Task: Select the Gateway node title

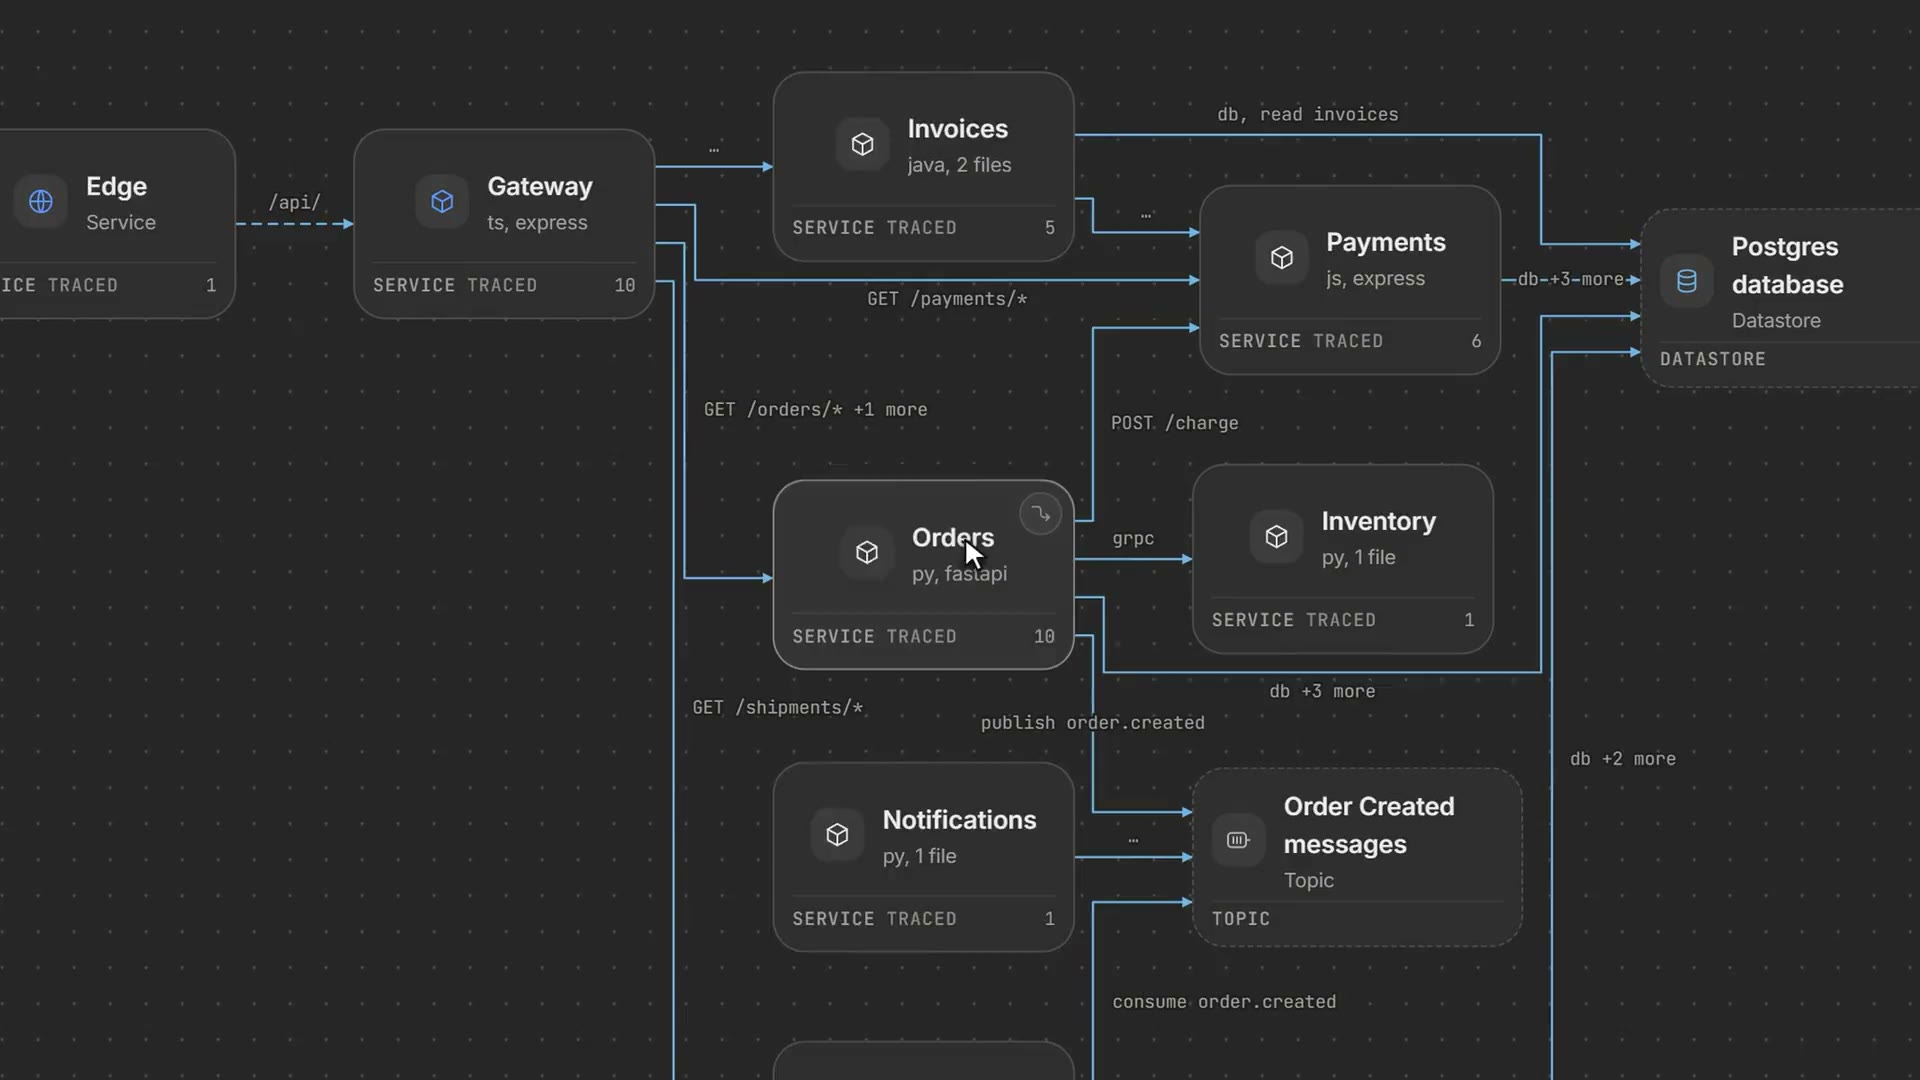Action: pyautogui.click(x=540, y=187)
